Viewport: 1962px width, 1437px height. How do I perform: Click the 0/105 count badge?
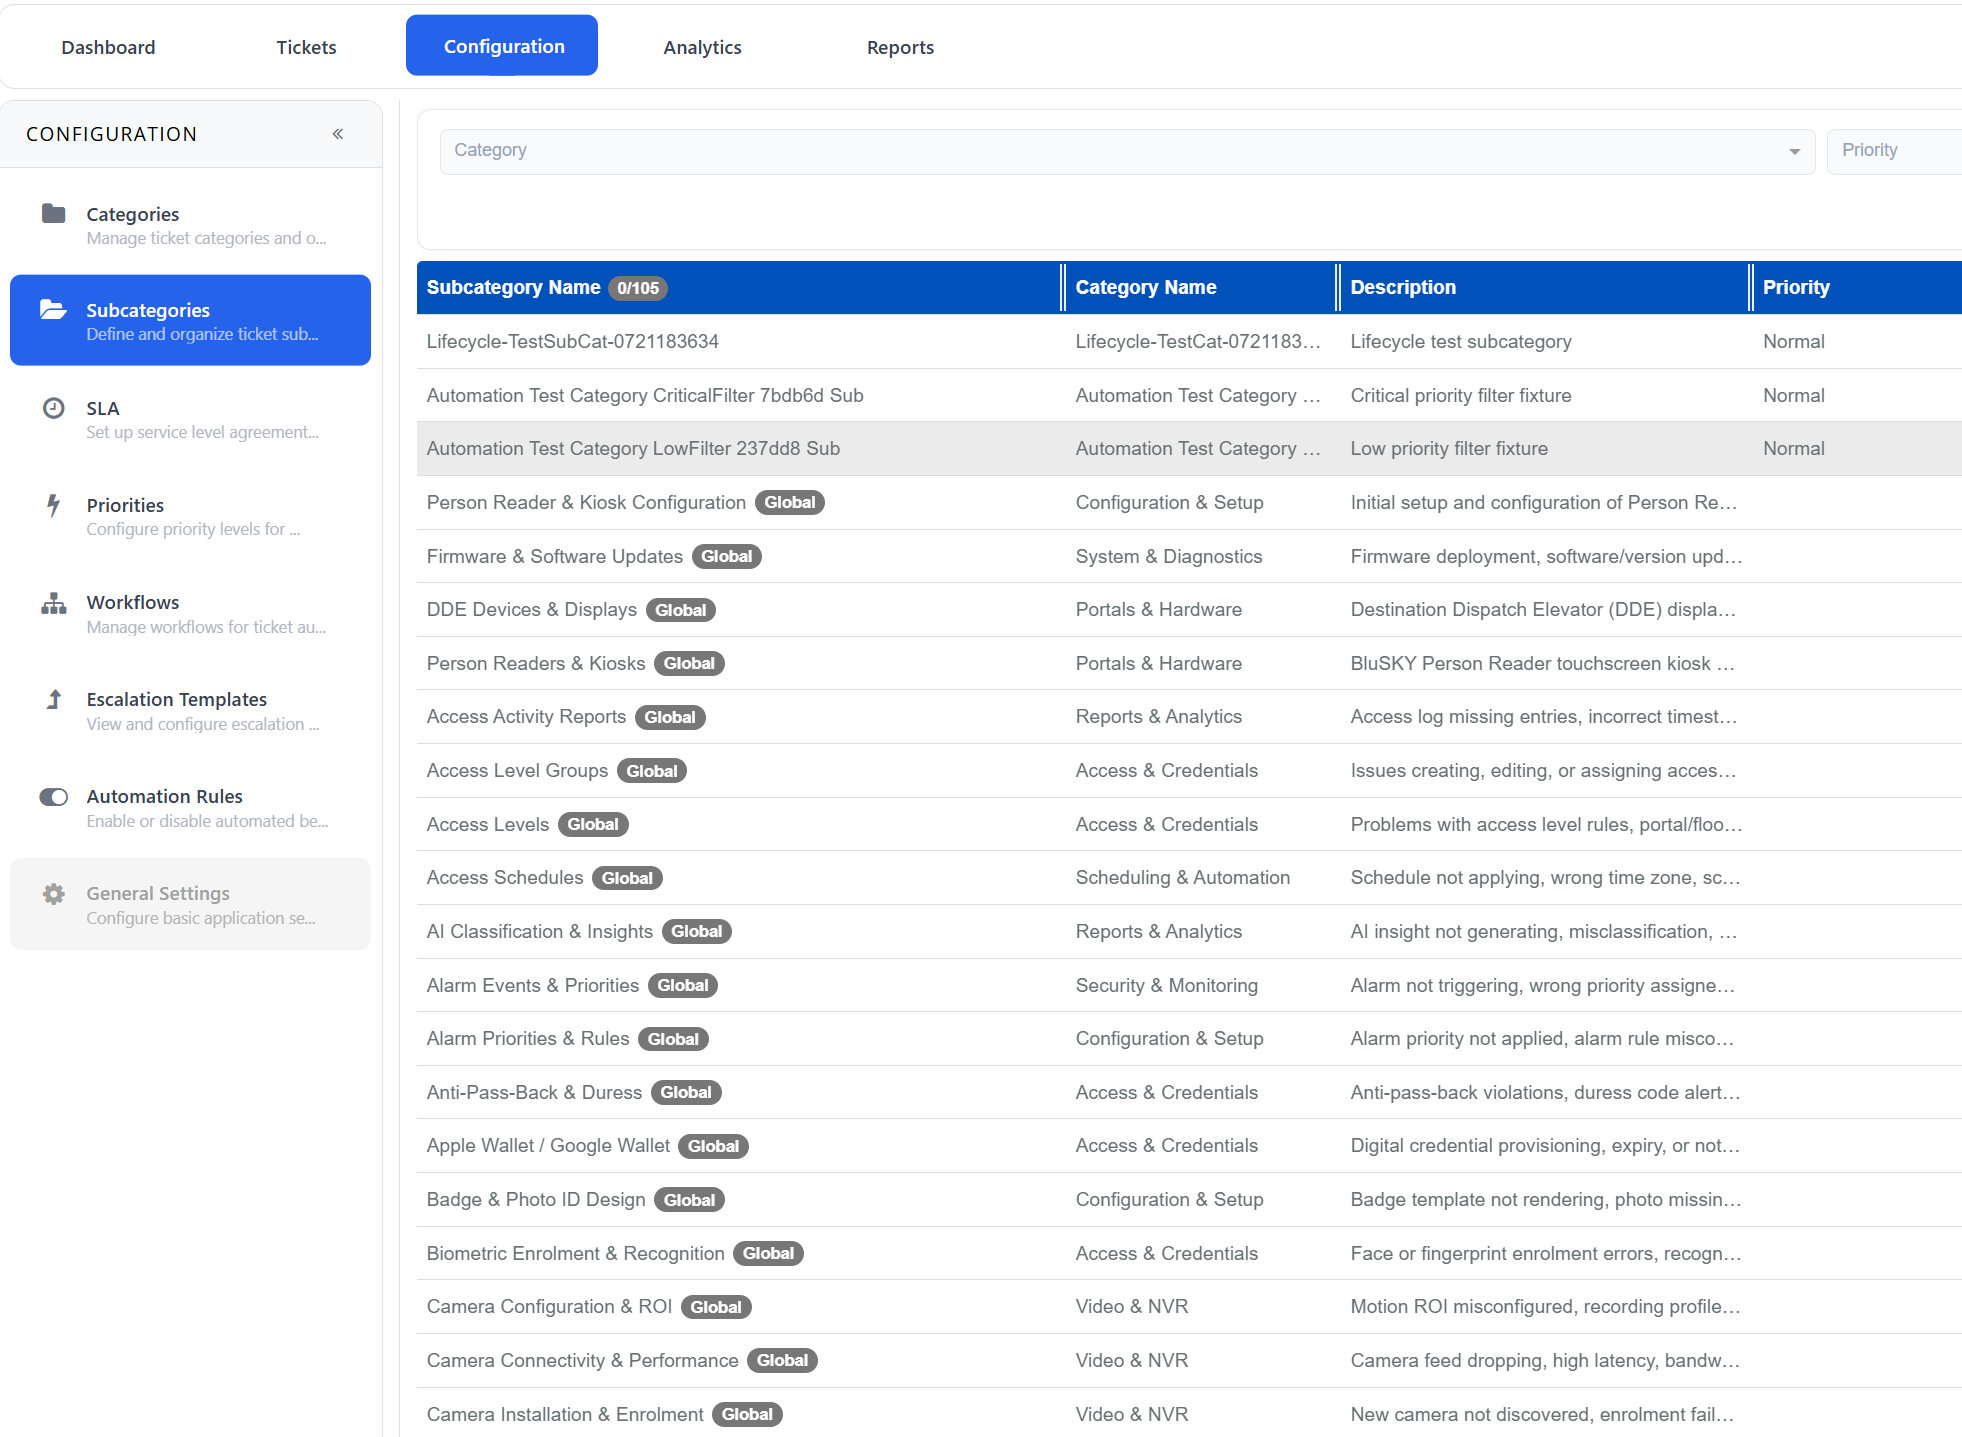(638, 288)
